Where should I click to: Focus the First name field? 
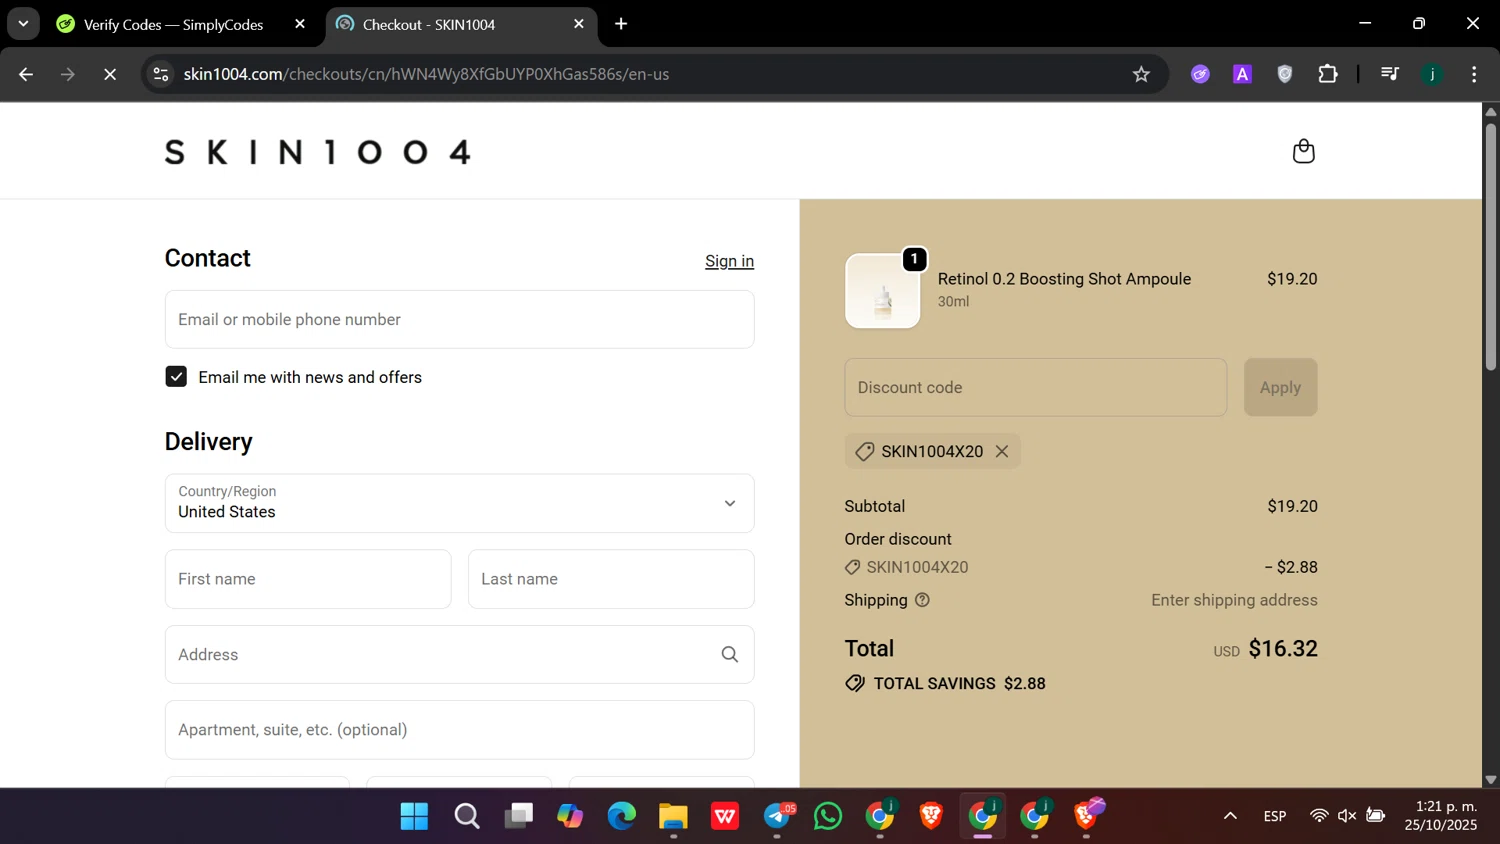click(x=308, y=579)
